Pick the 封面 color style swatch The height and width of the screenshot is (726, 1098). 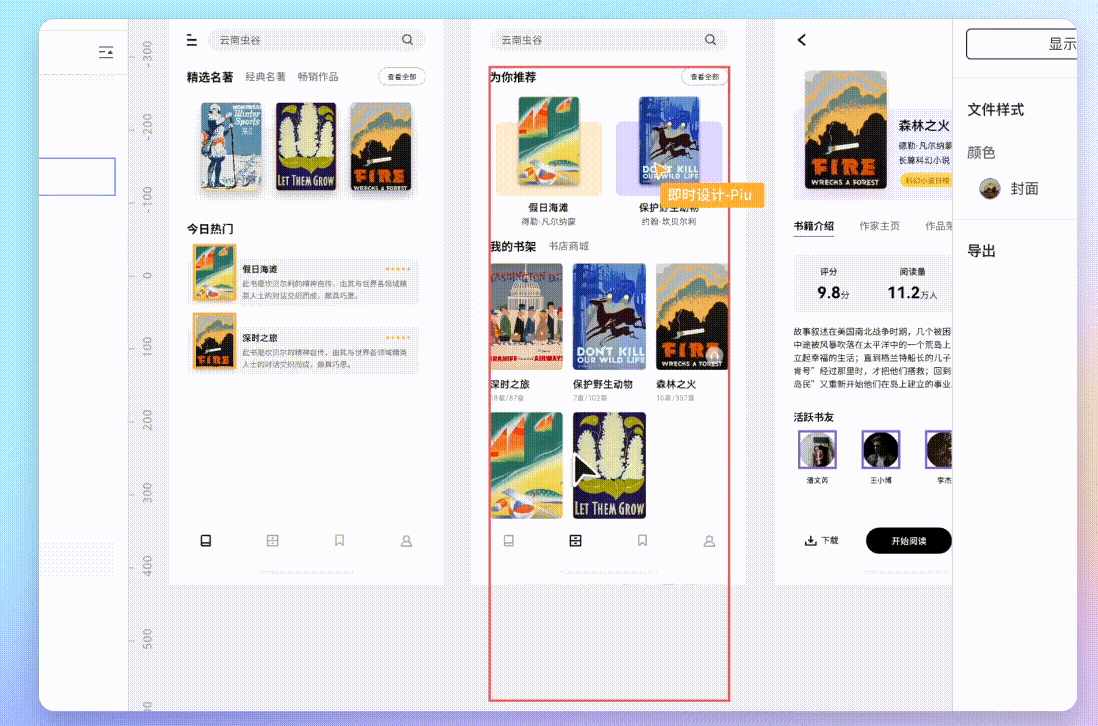coord(990,188)
